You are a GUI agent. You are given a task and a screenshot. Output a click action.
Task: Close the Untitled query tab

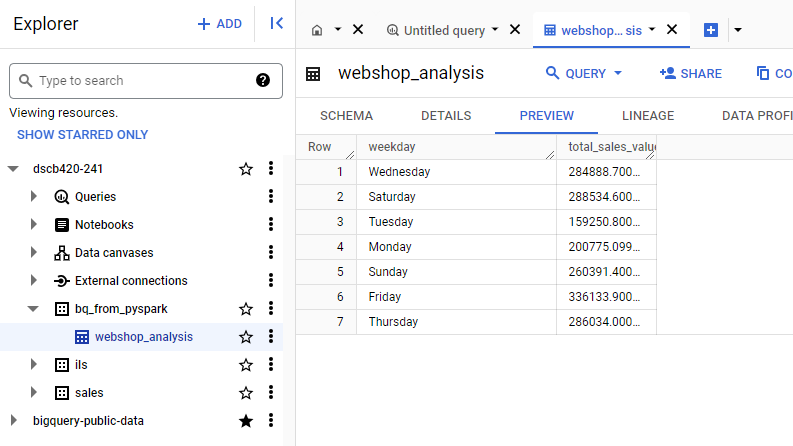pos(515,30)
